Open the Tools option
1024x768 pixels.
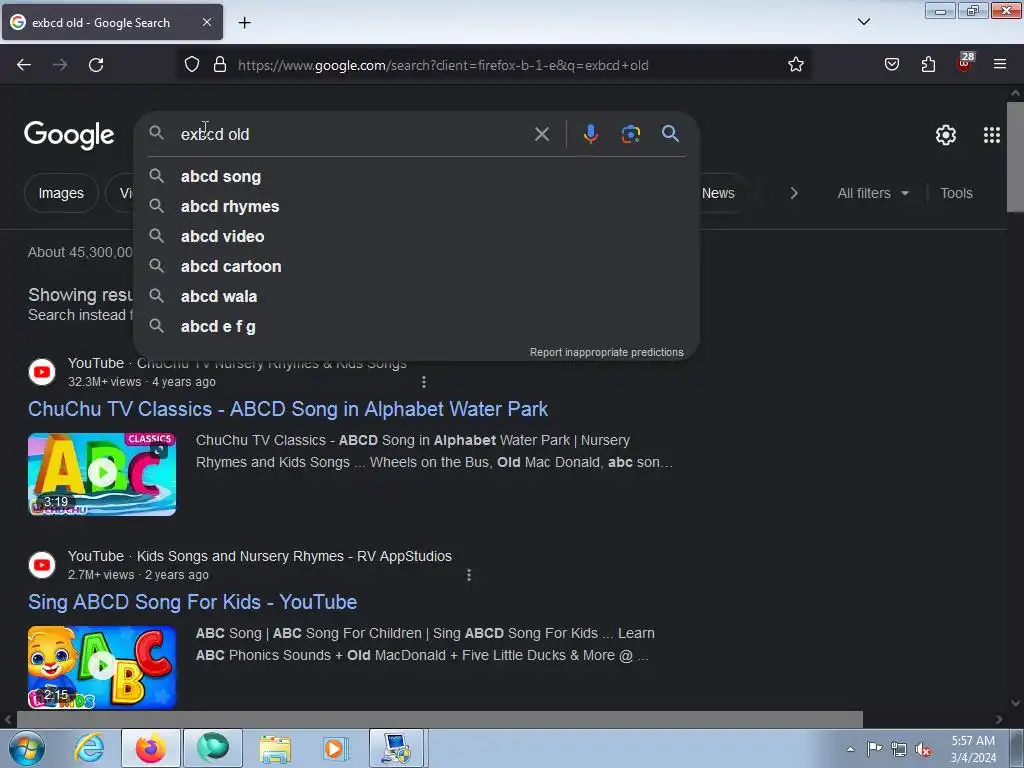pos(956,193)
